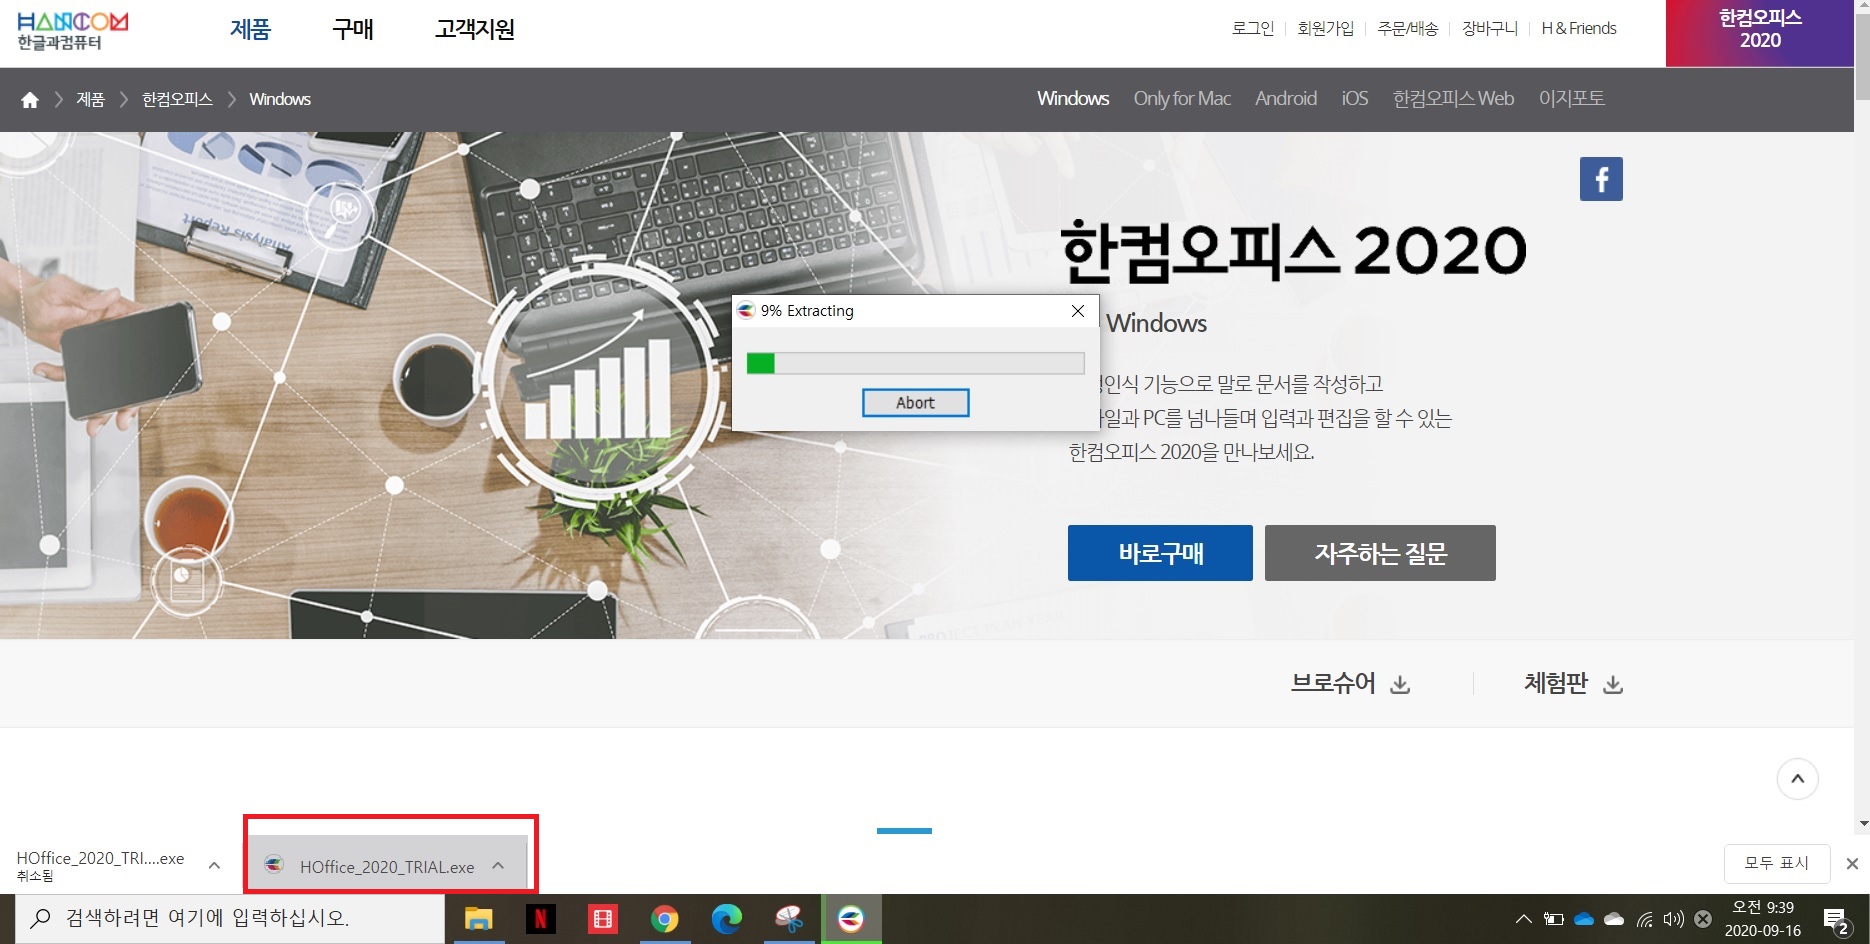
Task: Select the 한컴오피스 Web tab
Action: [x=1453, y=98]
